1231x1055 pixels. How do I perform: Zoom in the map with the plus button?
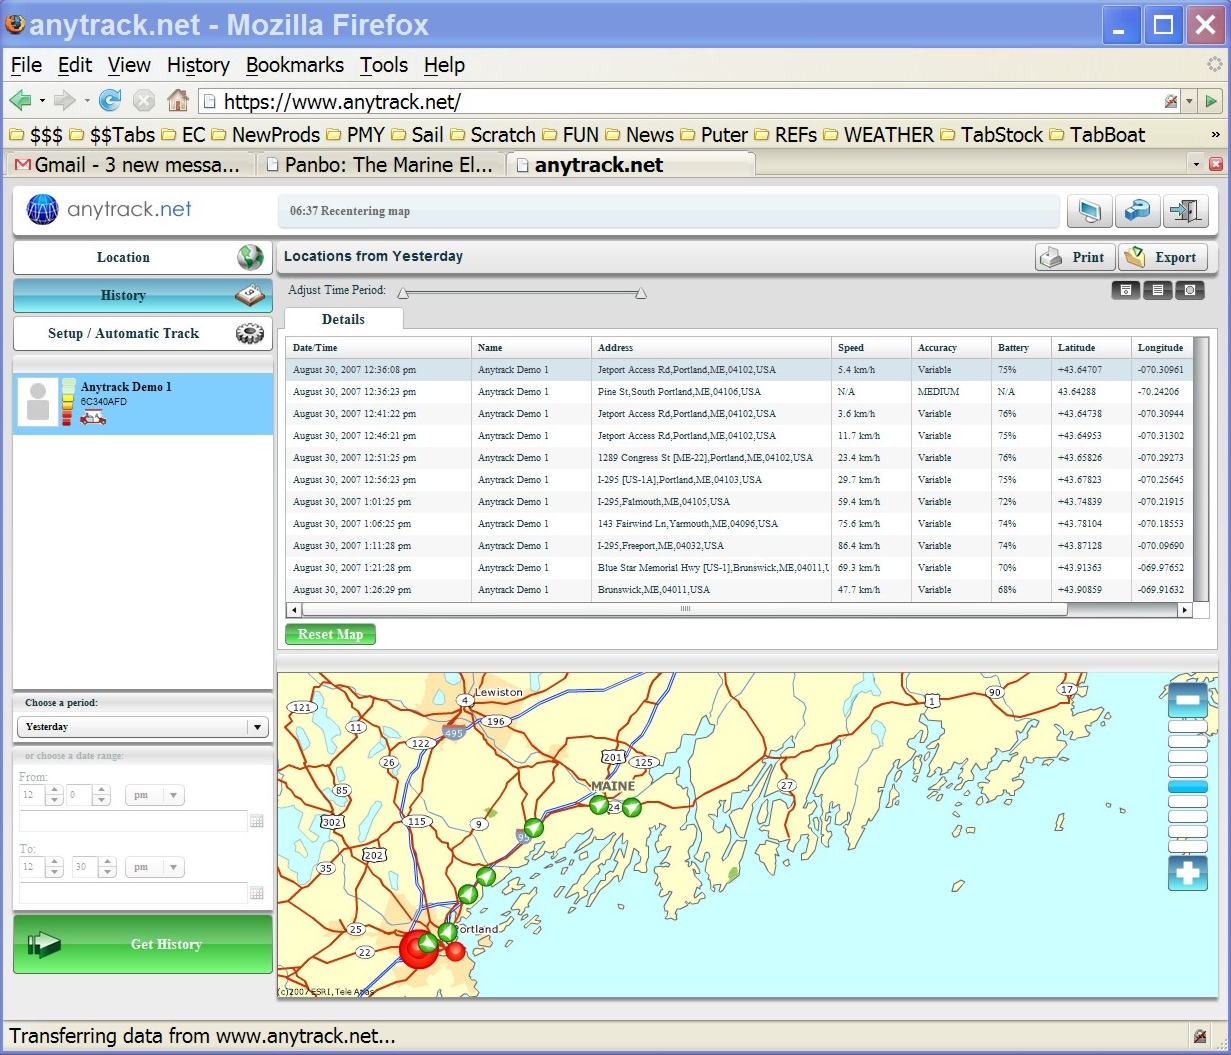click(x=1188, y=873)
